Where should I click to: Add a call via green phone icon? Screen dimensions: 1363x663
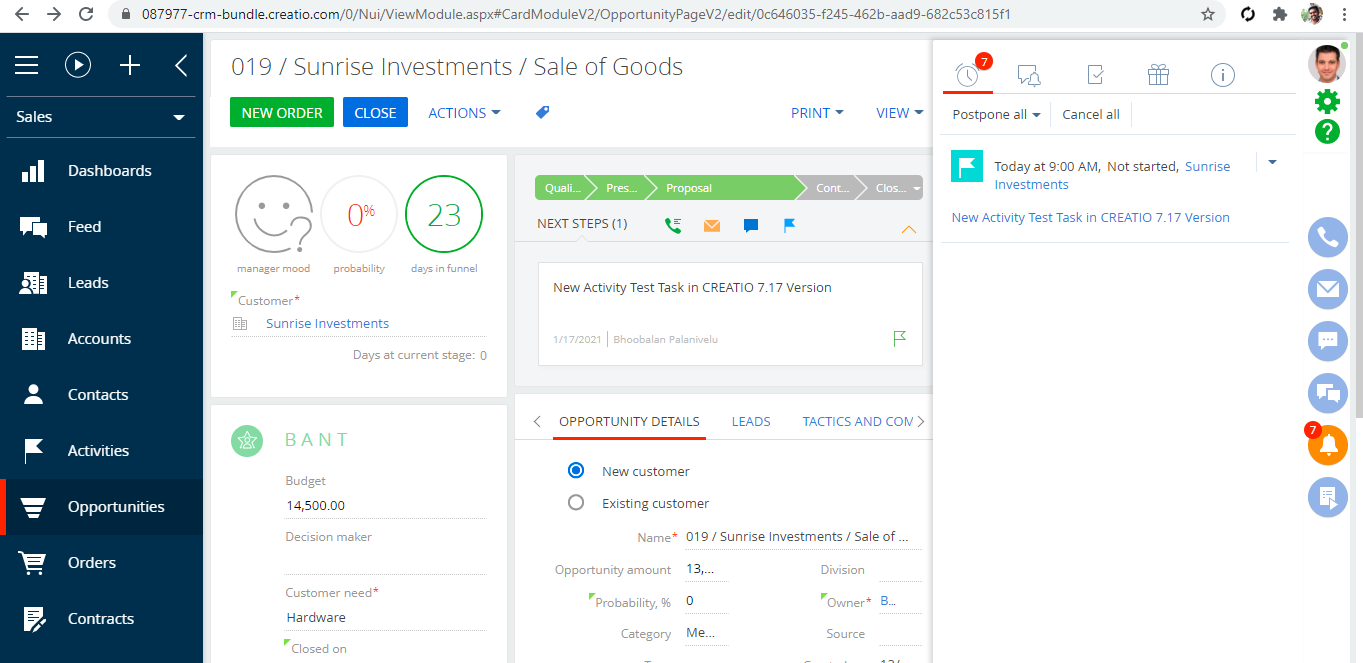click(x=673, y=225)
